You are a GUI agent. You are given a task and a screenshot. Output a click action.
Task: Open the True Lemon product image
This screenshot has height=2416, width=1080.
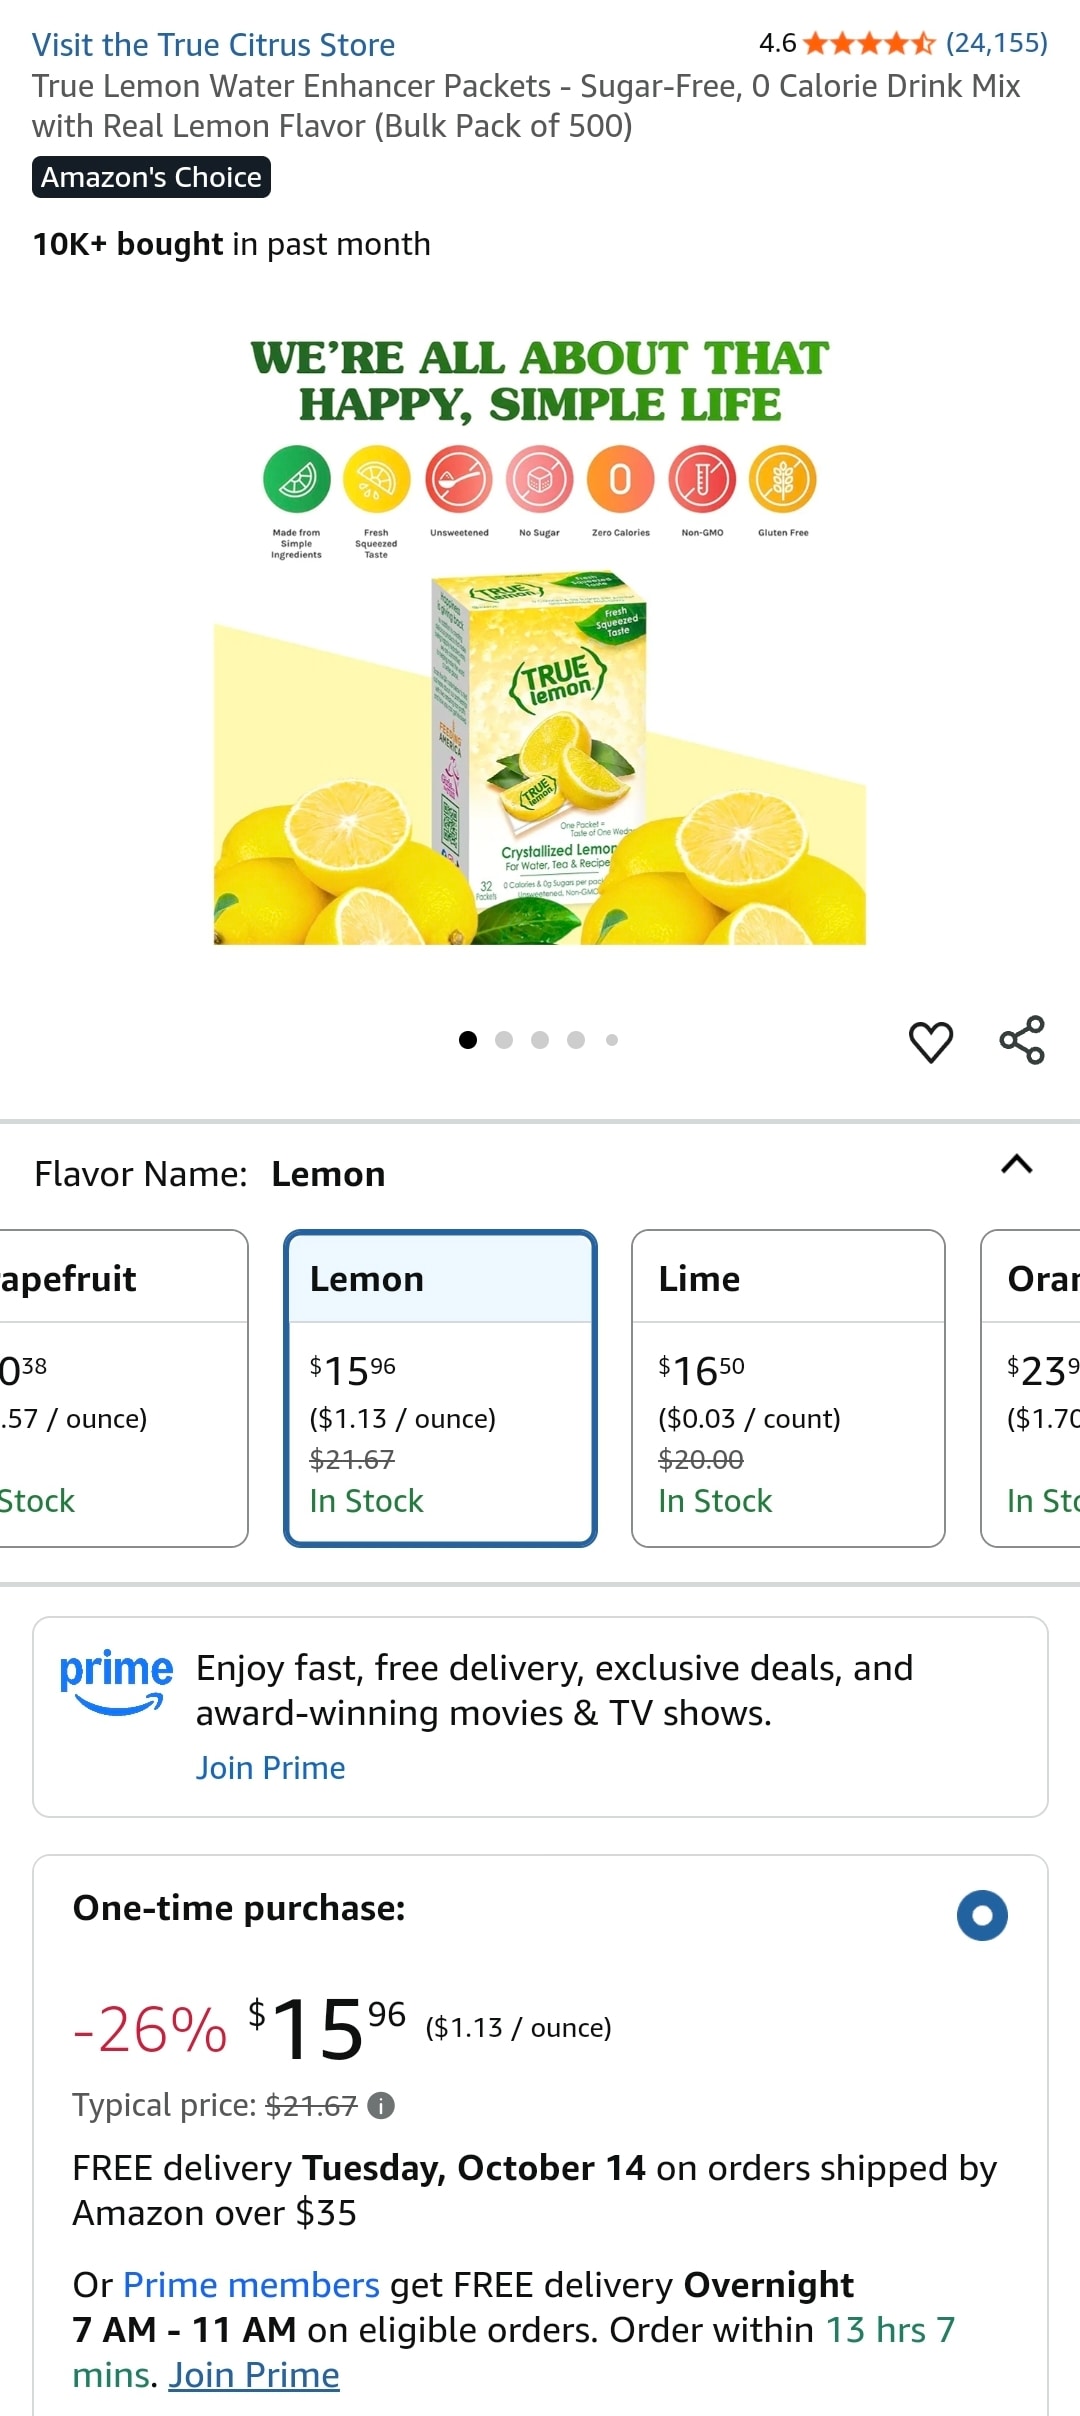(540, 760)
